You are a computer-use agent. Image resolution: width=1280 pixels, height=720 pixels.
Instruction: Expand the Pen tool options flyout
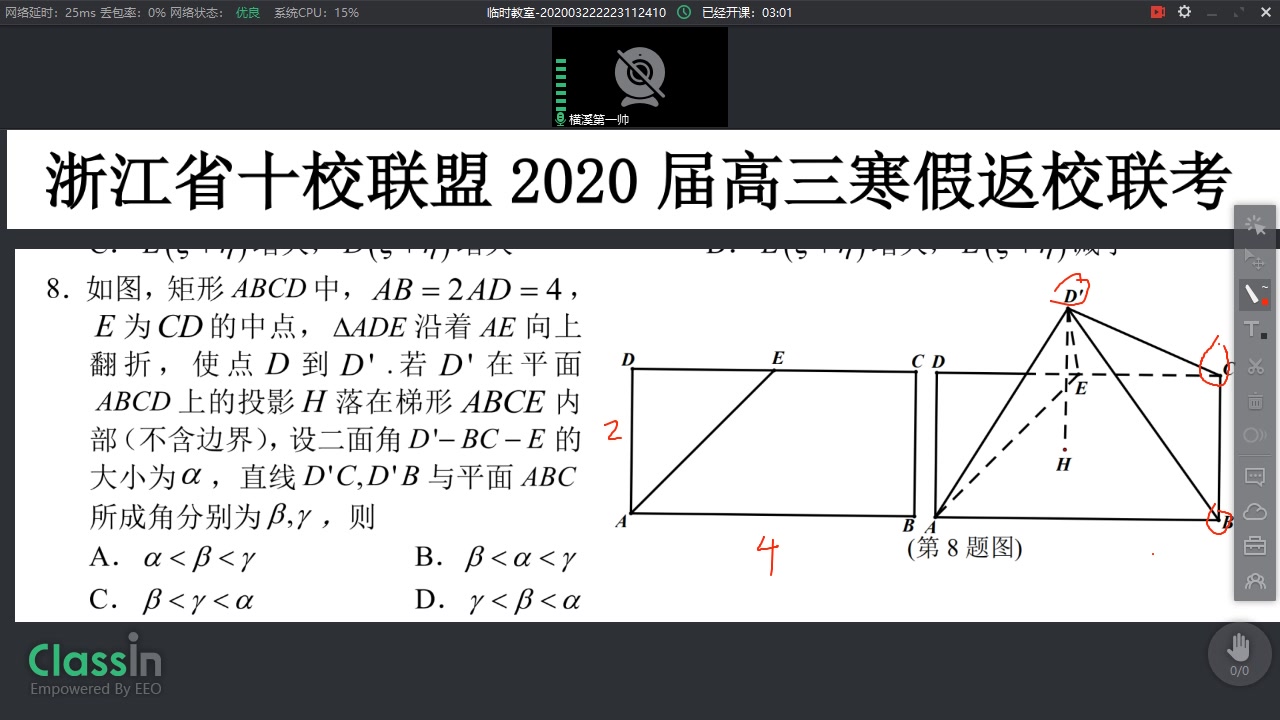pos(1266,288)
